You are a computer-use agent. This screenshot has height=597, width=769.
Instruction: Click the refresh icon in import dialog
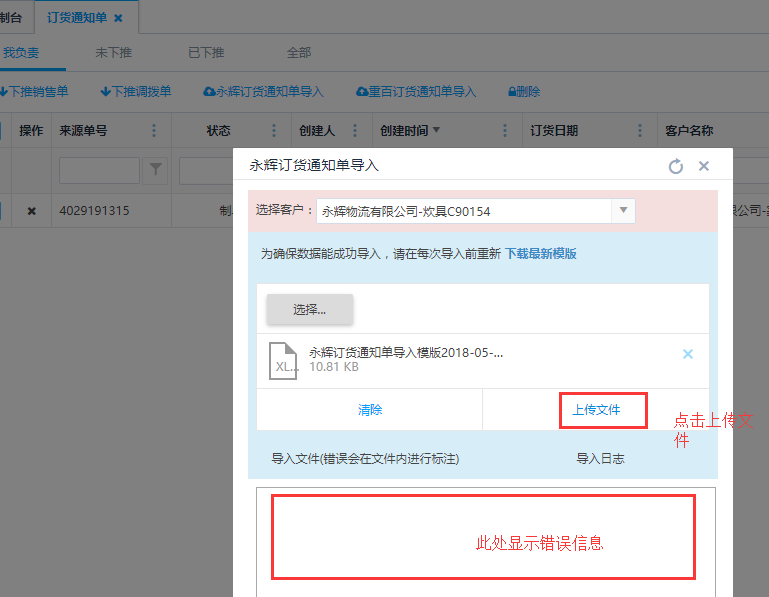click(x=676, y=166)
